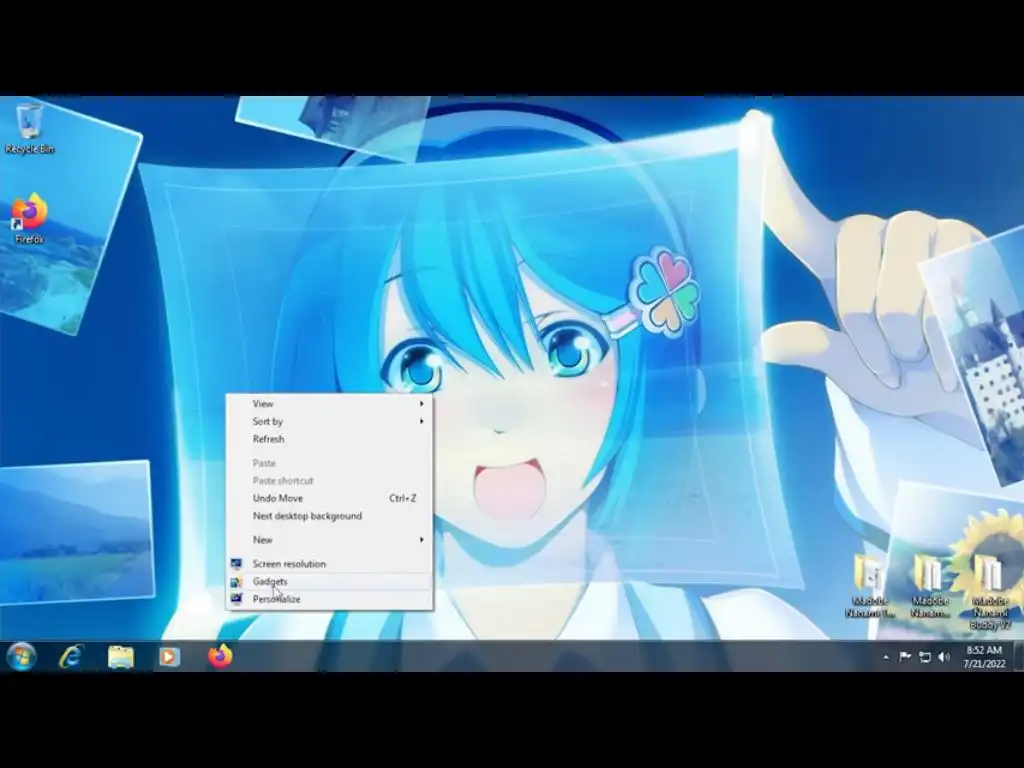Viewport: 1024px width, 768px height.
Task: Click the greyed-out Paste shortcut entry
Action: coord(329,481)
